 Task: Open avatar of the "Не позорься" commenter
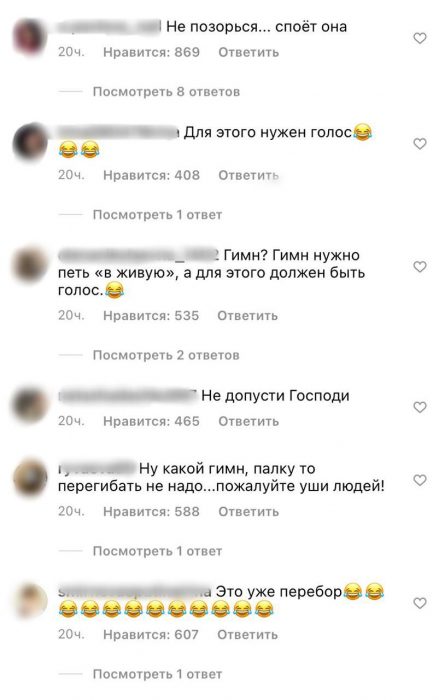coord(30,37)
